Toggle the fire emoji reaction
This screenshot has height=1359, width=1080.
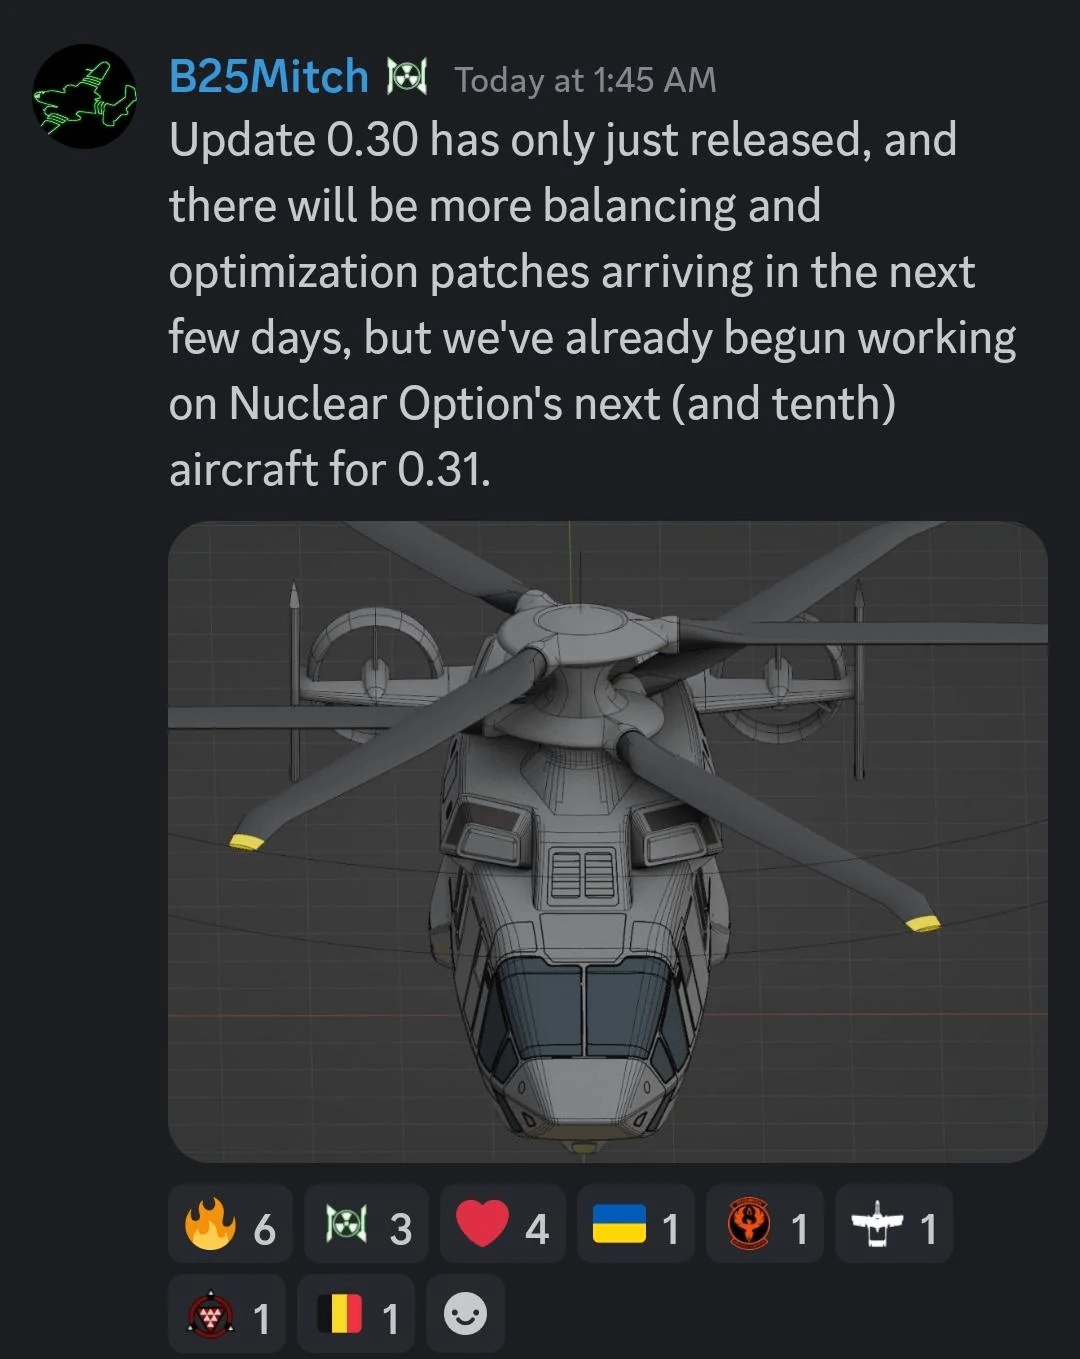pos(230,1225)
